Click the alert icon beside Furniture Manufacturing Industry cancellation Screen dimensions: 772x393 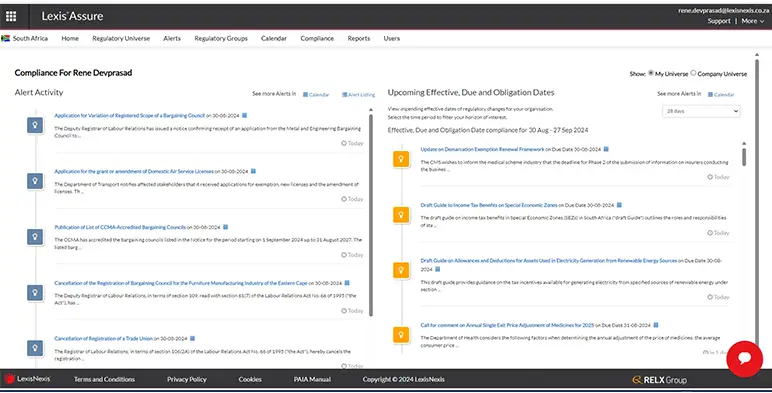point(34,293)
